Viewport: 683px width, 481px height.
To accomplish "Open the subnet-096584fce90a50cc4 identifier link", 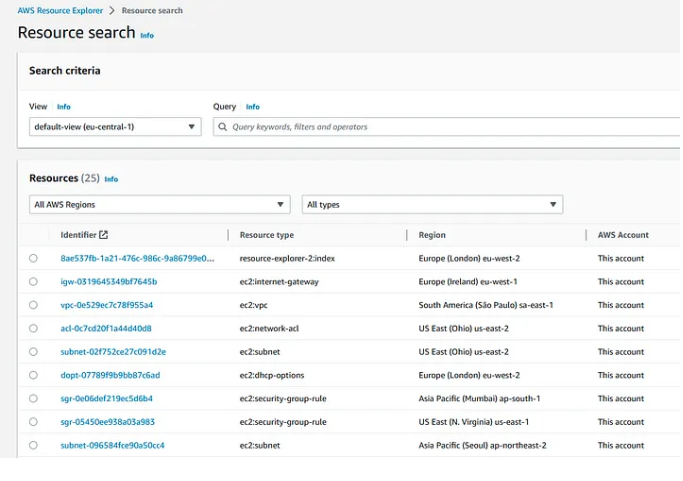I will tap(112, 445).
